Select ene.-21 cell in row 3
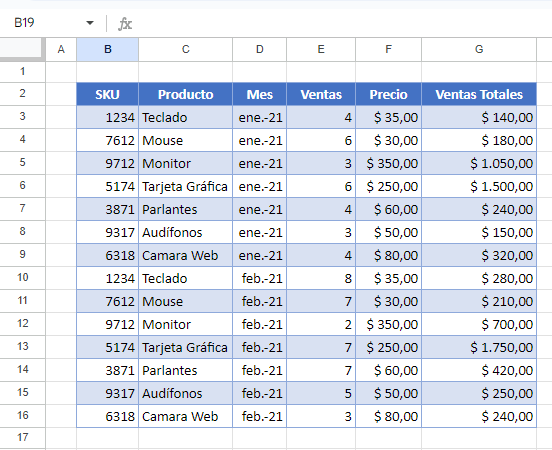This screenshot has height=450, width=552. tap(259, 117)
